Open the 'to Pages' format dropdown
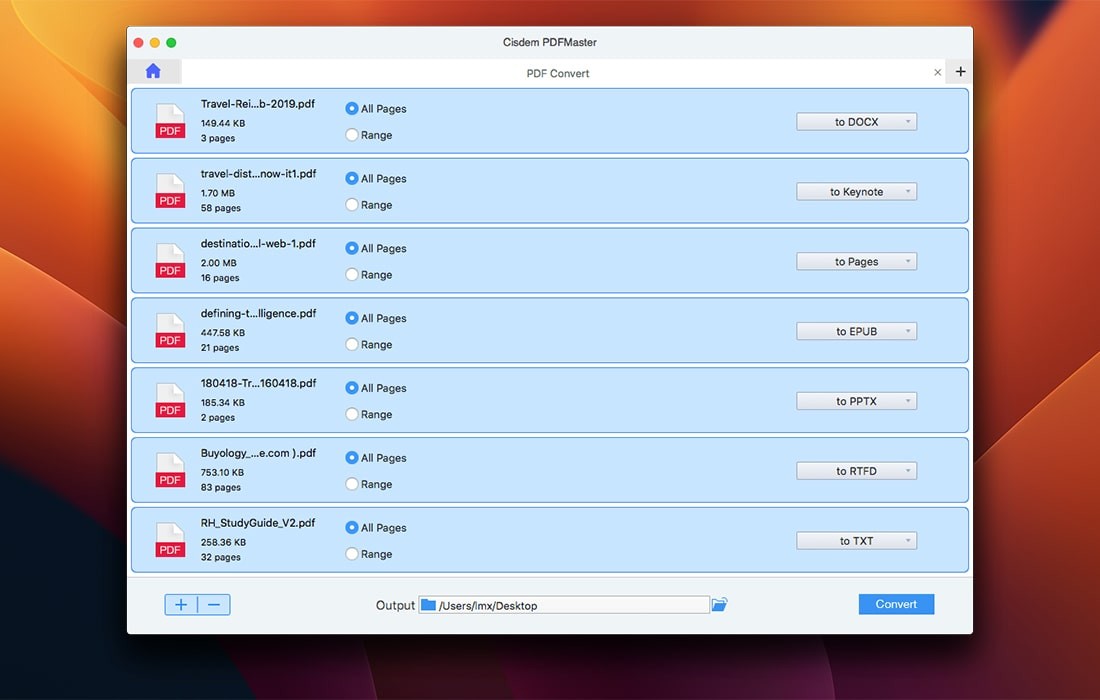Viewport: 1100px width, 700px height. (x=857, y=261)
